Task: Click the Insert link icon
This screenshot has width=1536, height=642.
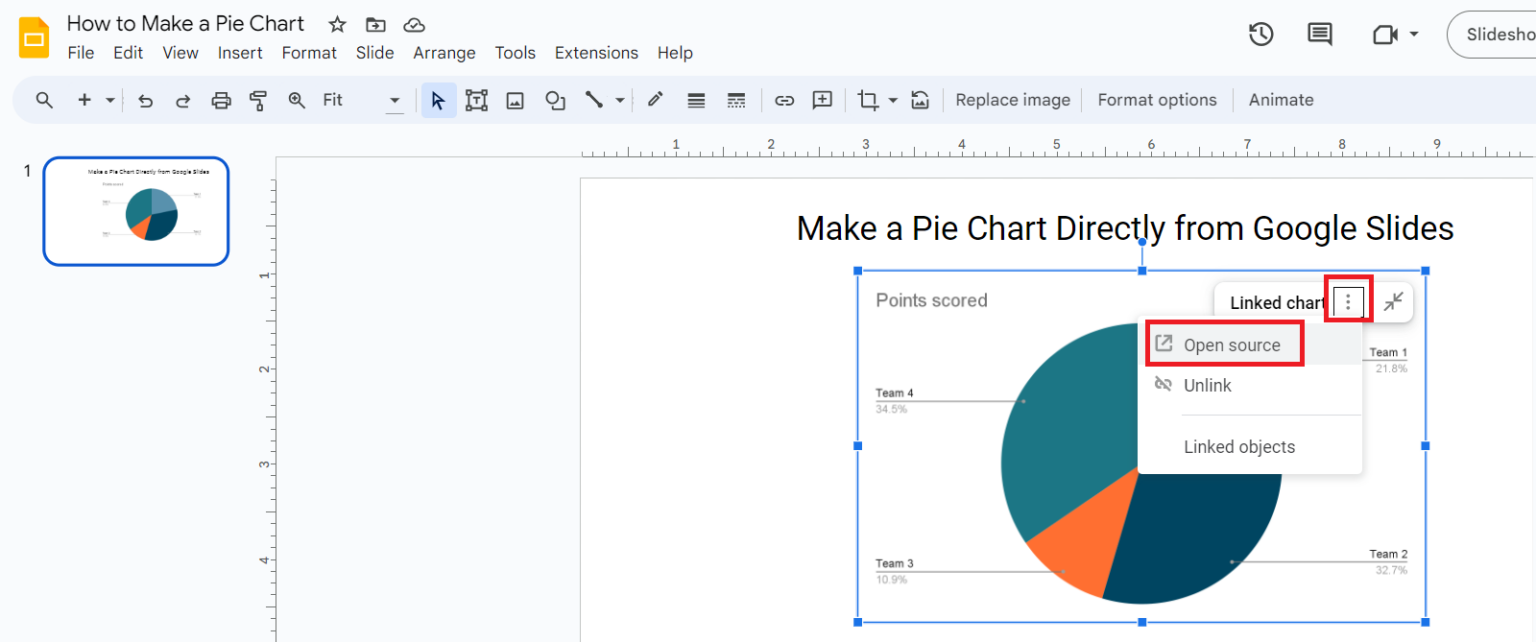Action: (x=784, y=100)
